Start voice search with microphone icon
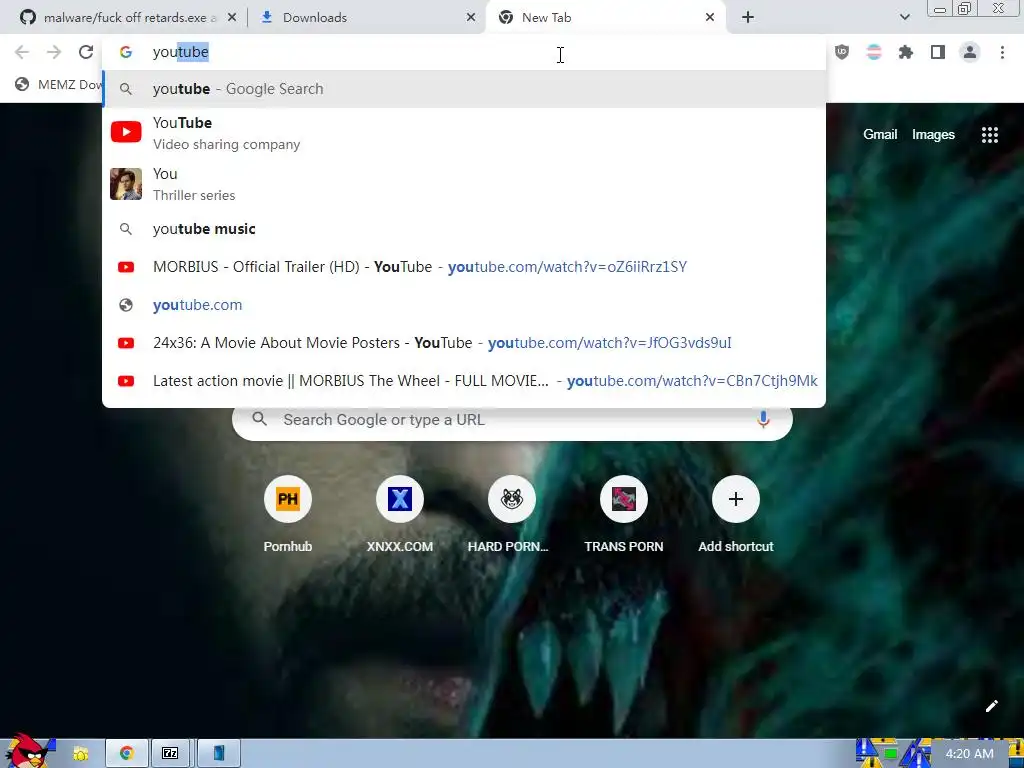This screenshot has width=1024, height=768. (763, 419)
